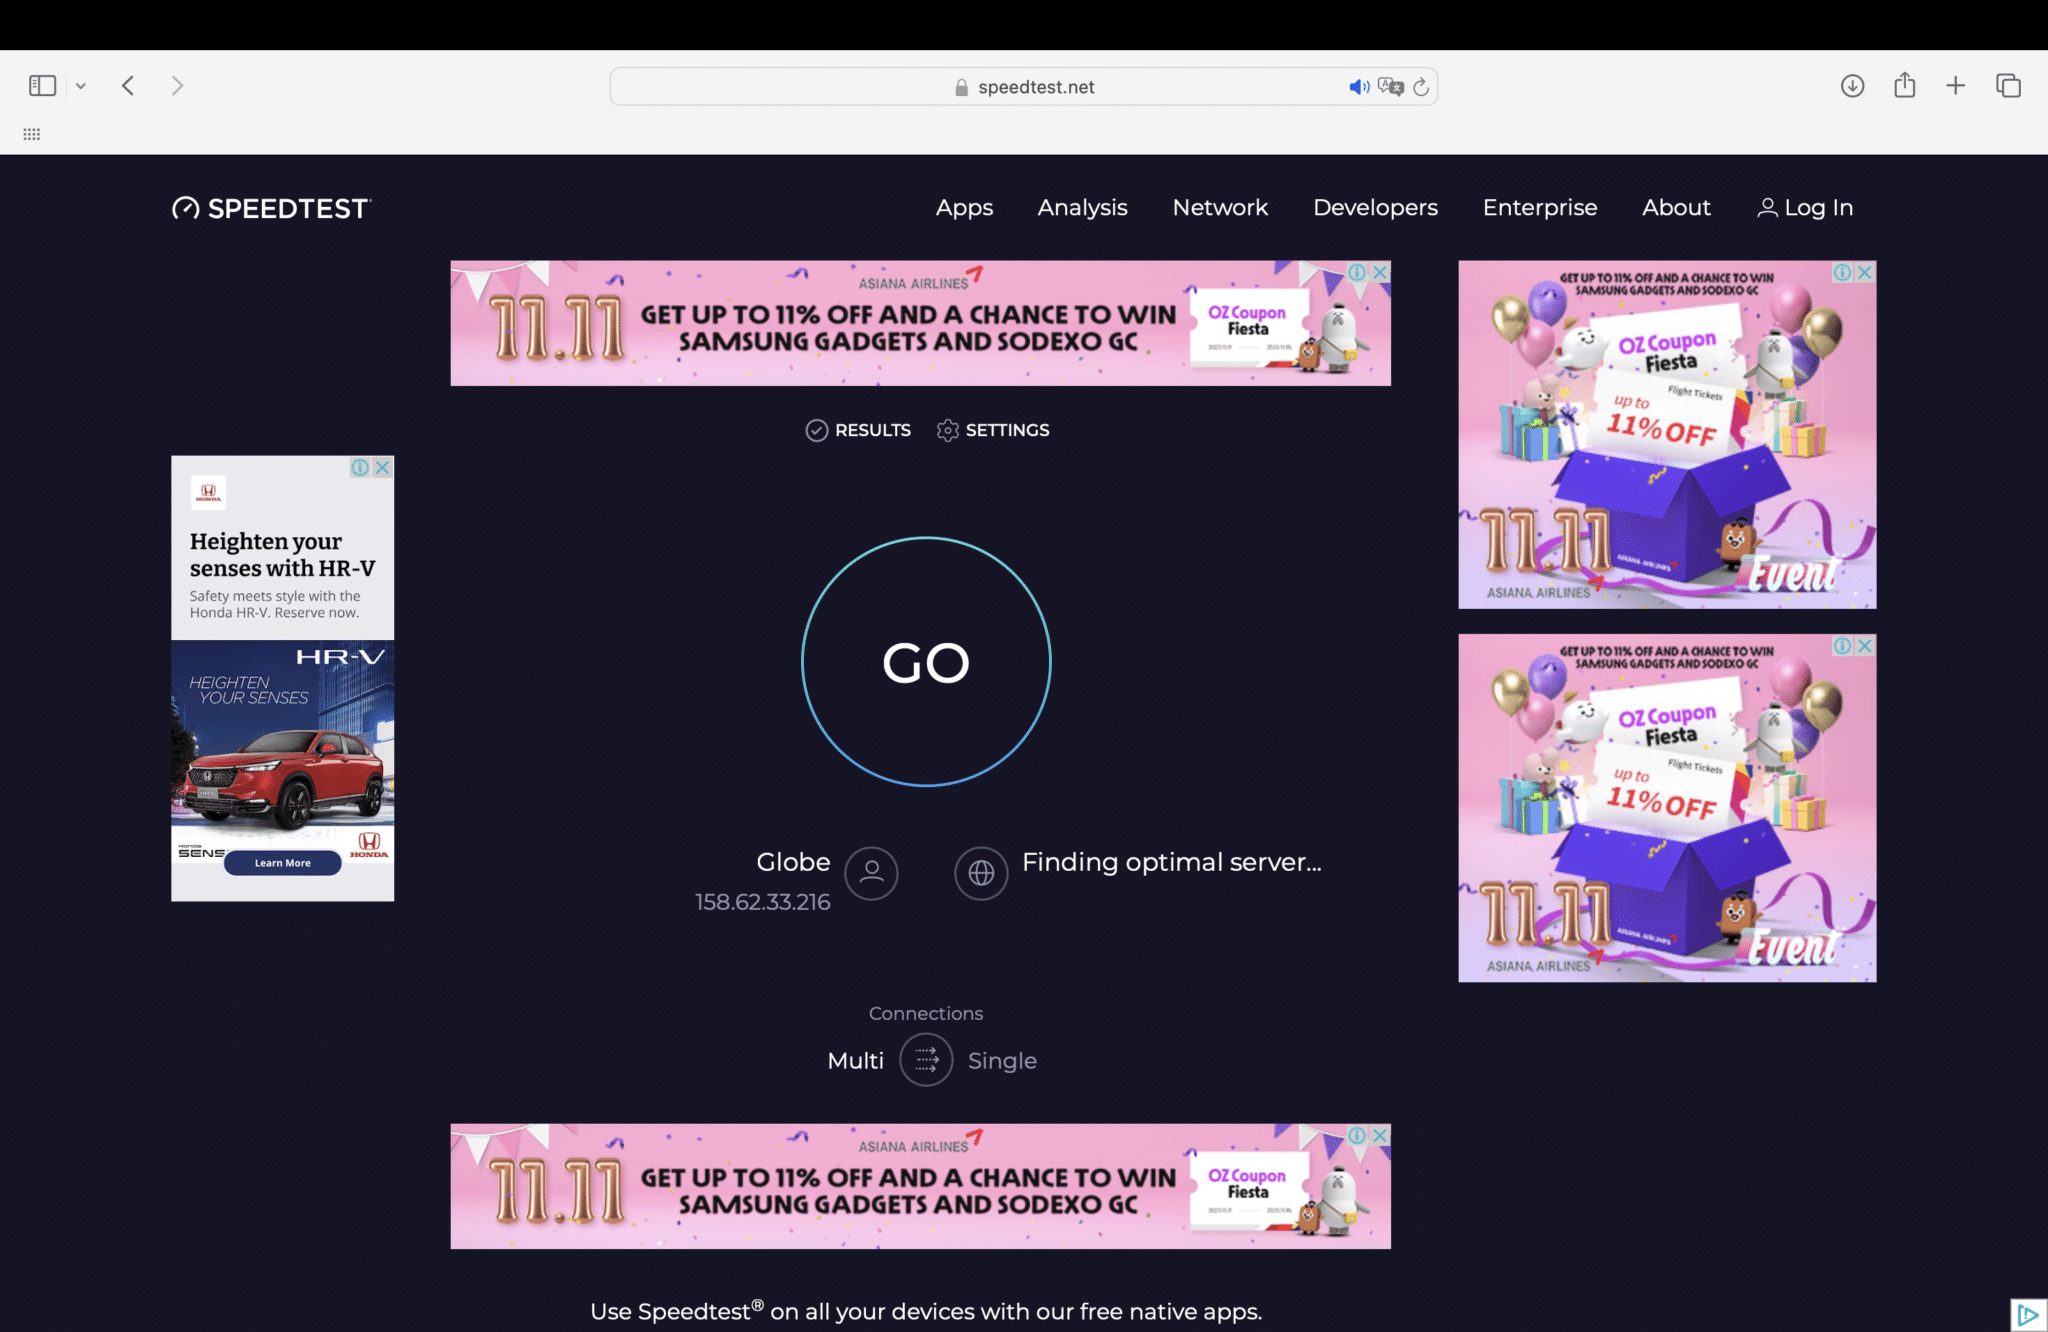
Task: Go back with the back arrow
Action: (x=128, y=86)
